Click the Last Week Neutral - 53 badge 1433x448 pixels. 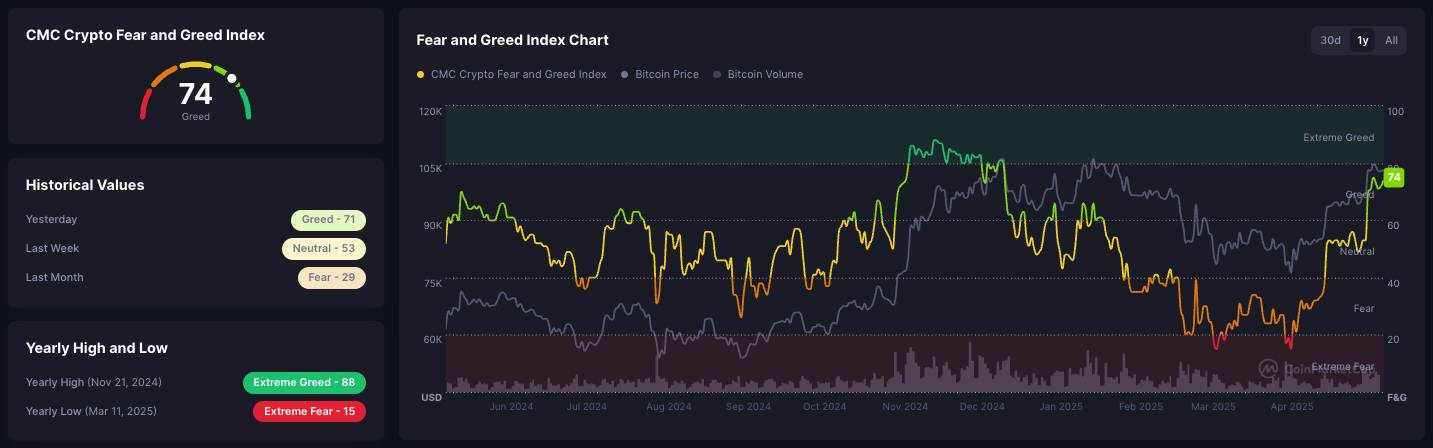[x=324, y=249]
